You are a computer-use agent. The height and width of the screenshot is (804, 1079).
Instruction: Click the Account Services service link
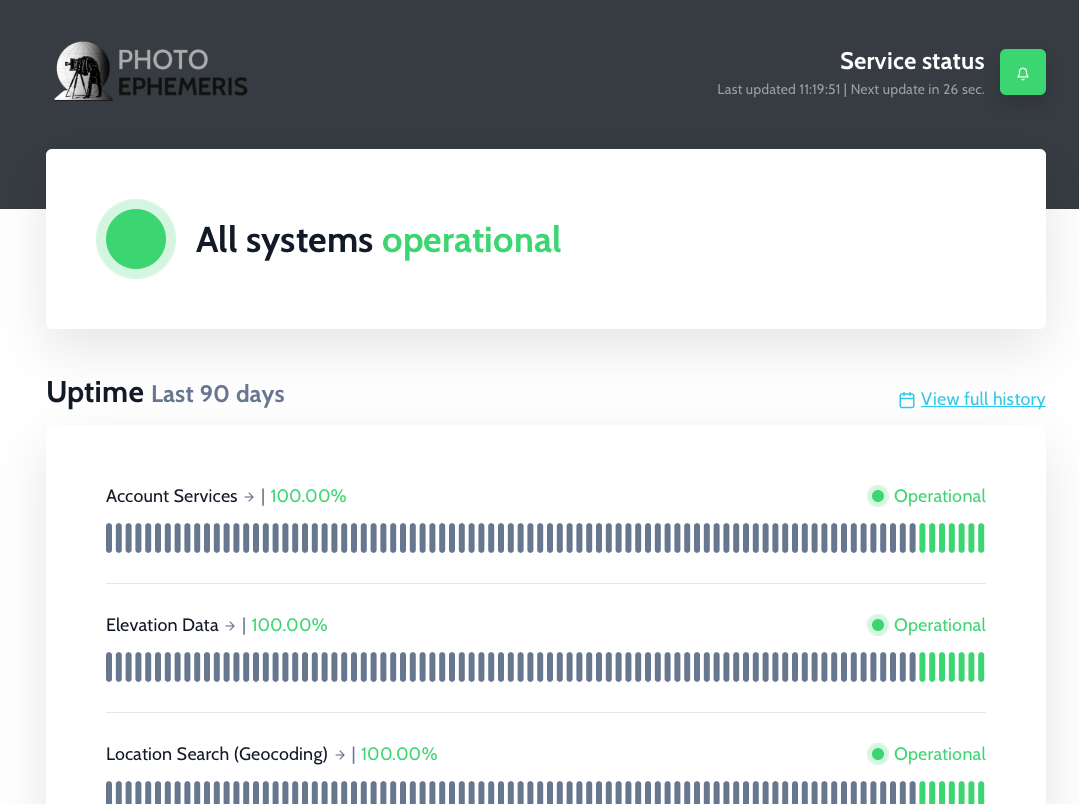point(171,496)
